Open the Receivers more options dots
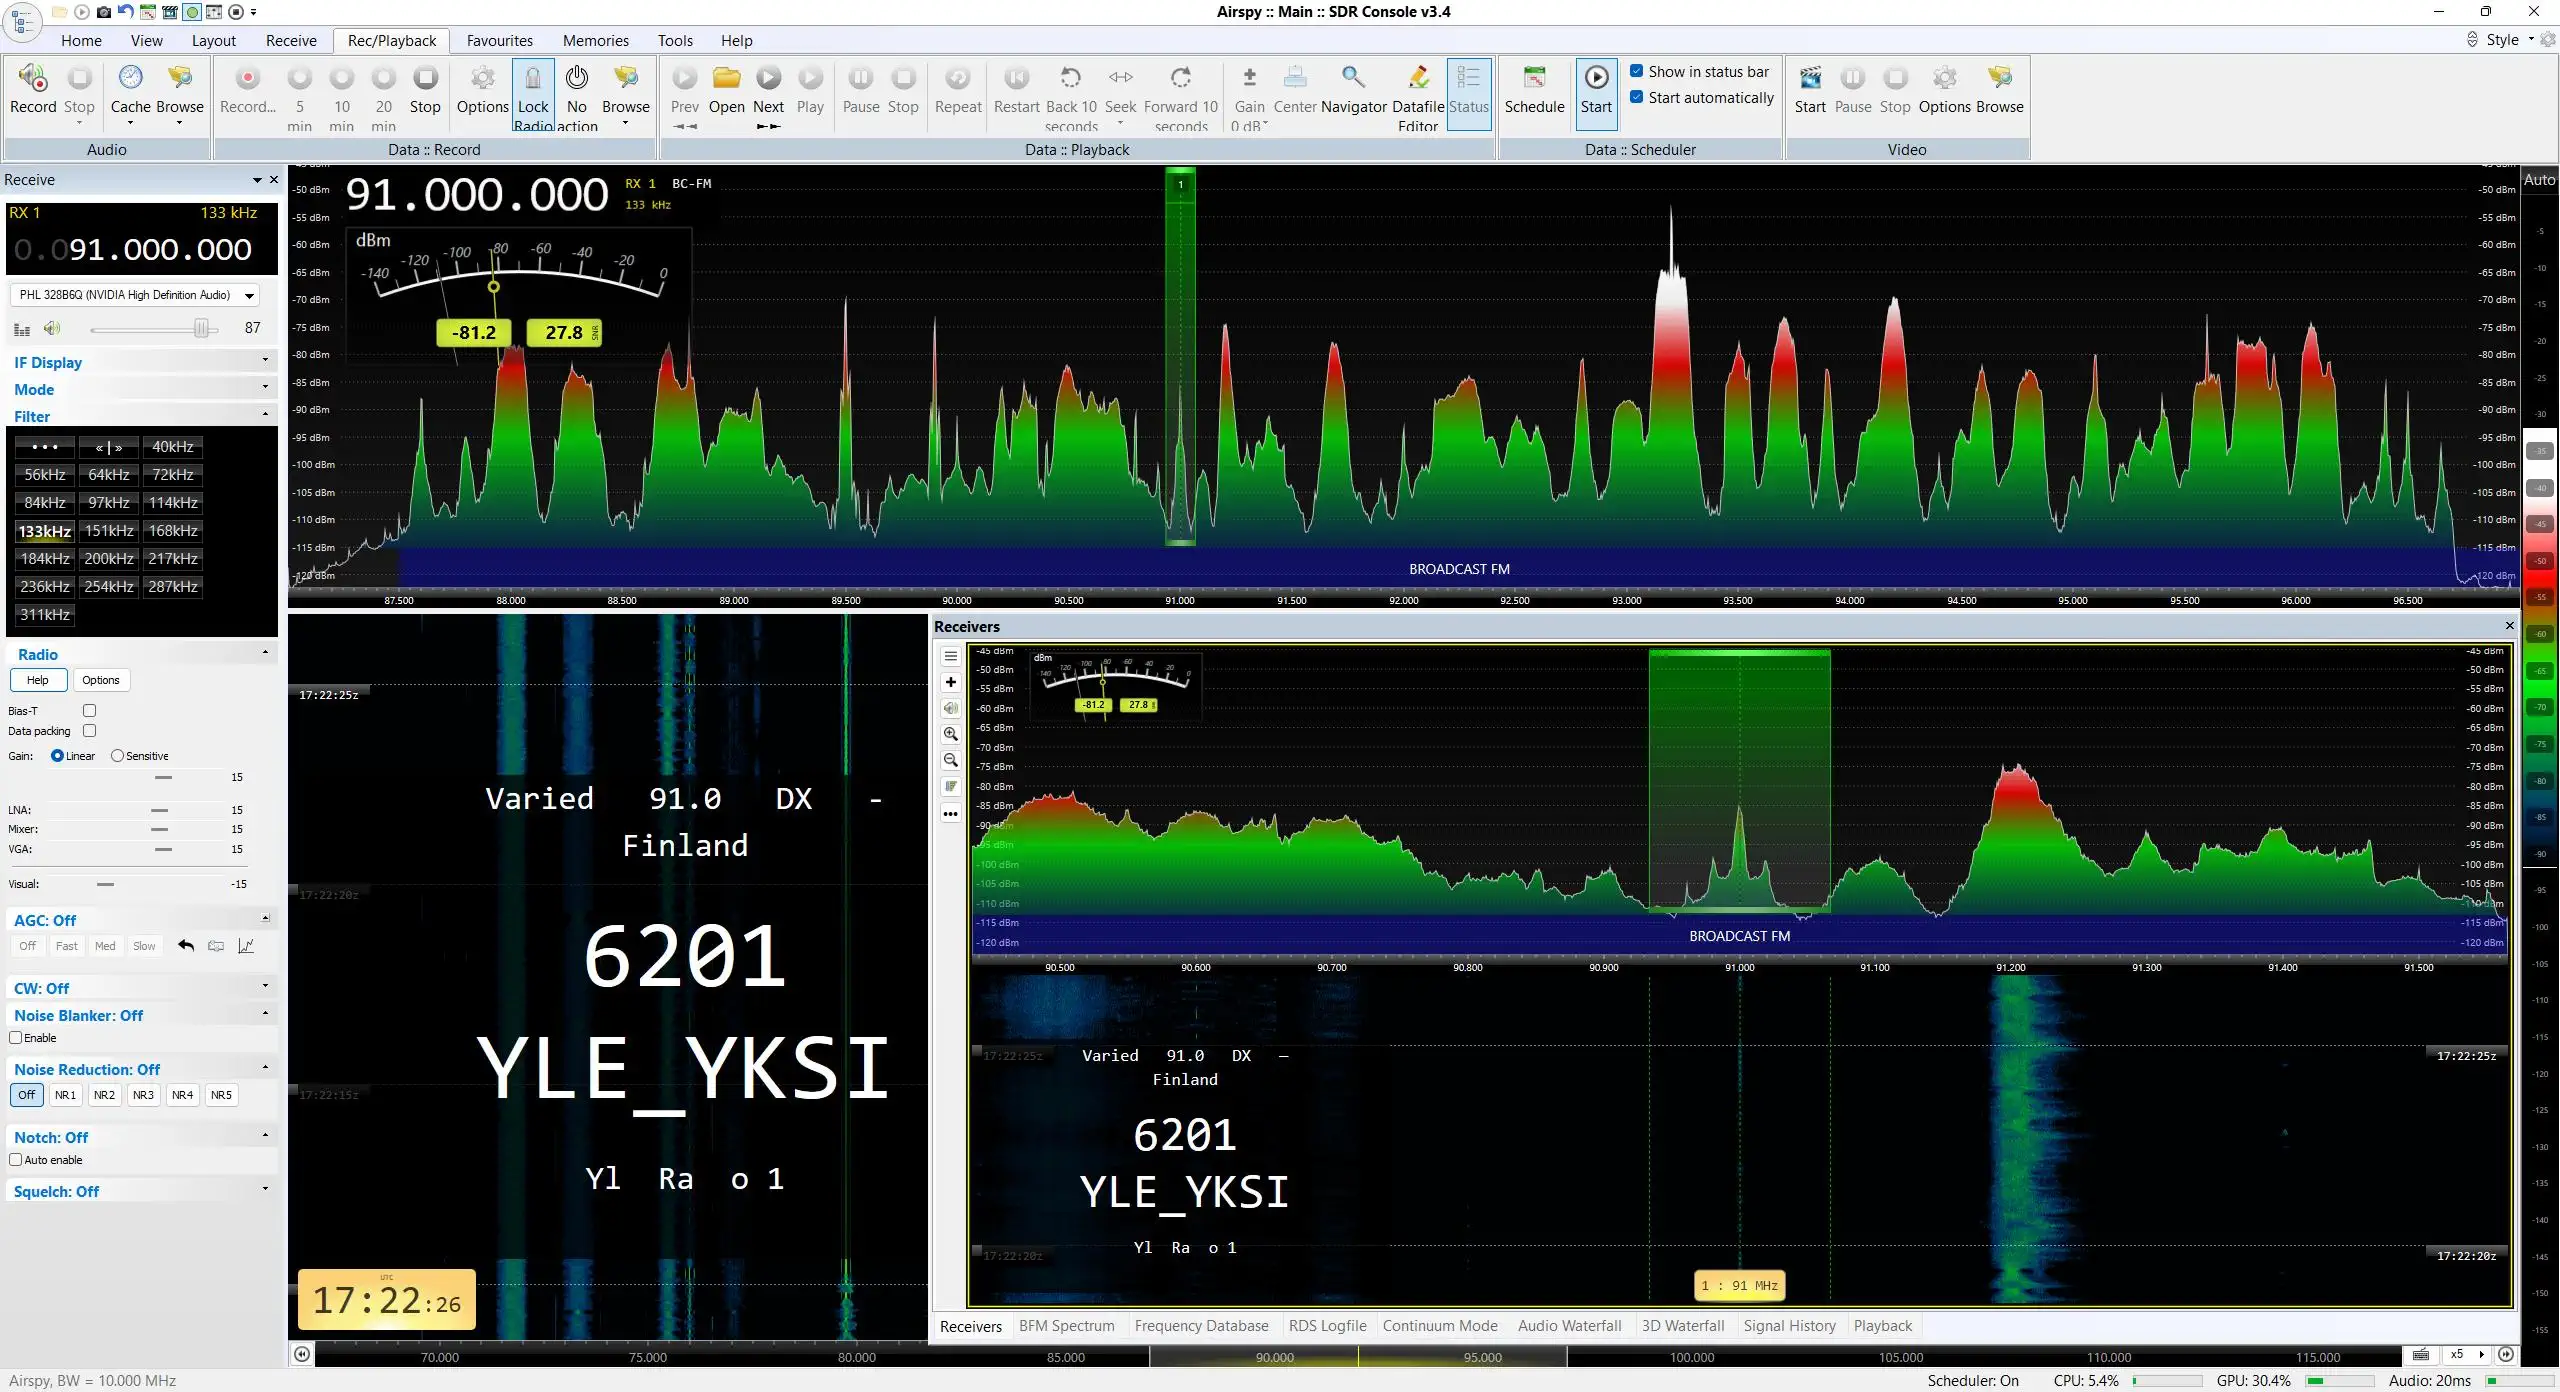Image resolution: width=2560 pixels, height=1392 pixels. (951, 814)
